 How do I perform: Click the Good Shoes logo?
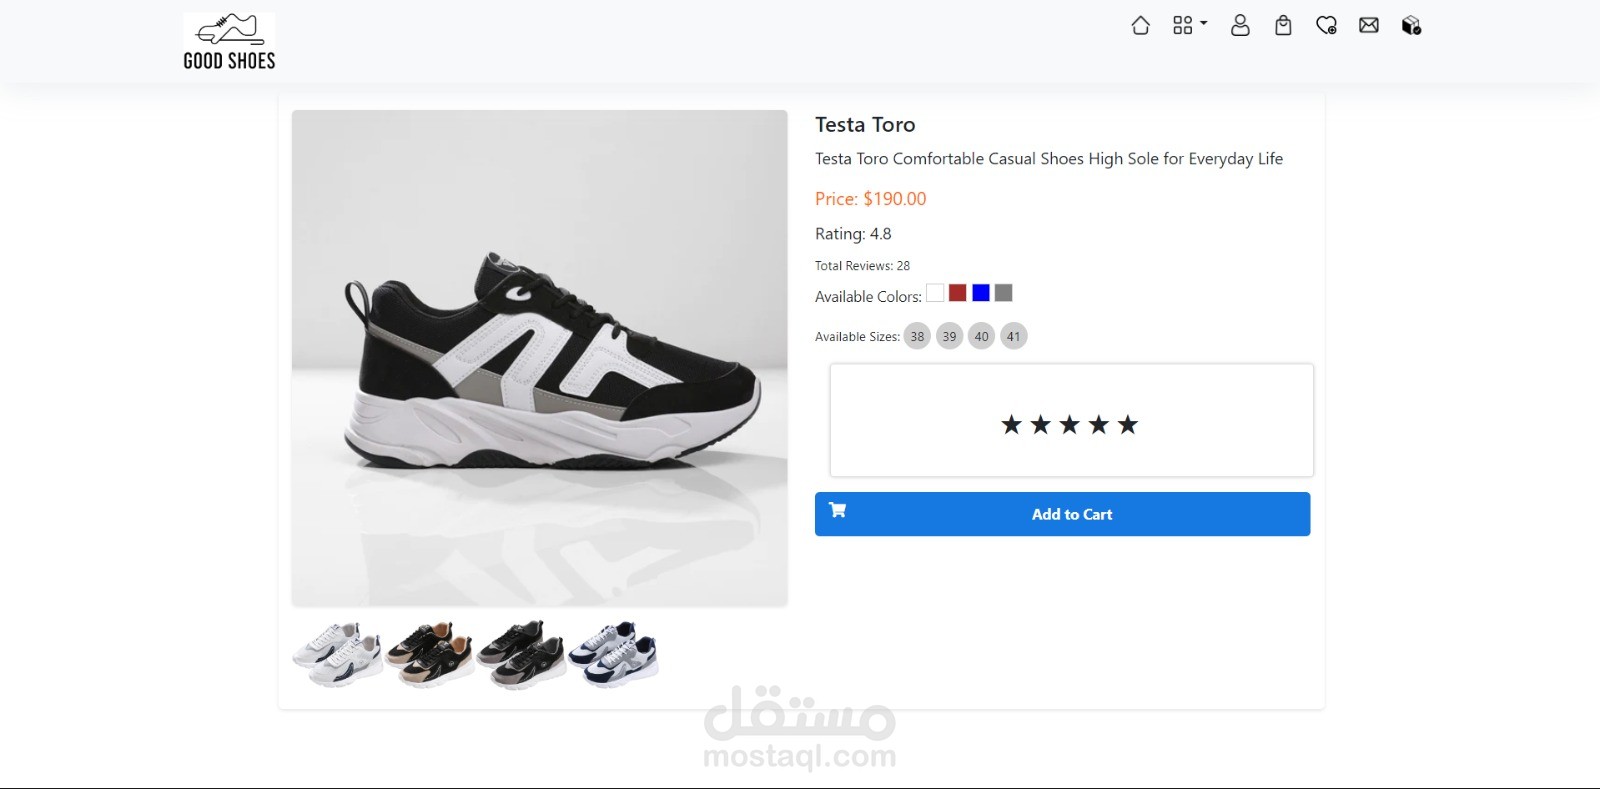[229, 42]
